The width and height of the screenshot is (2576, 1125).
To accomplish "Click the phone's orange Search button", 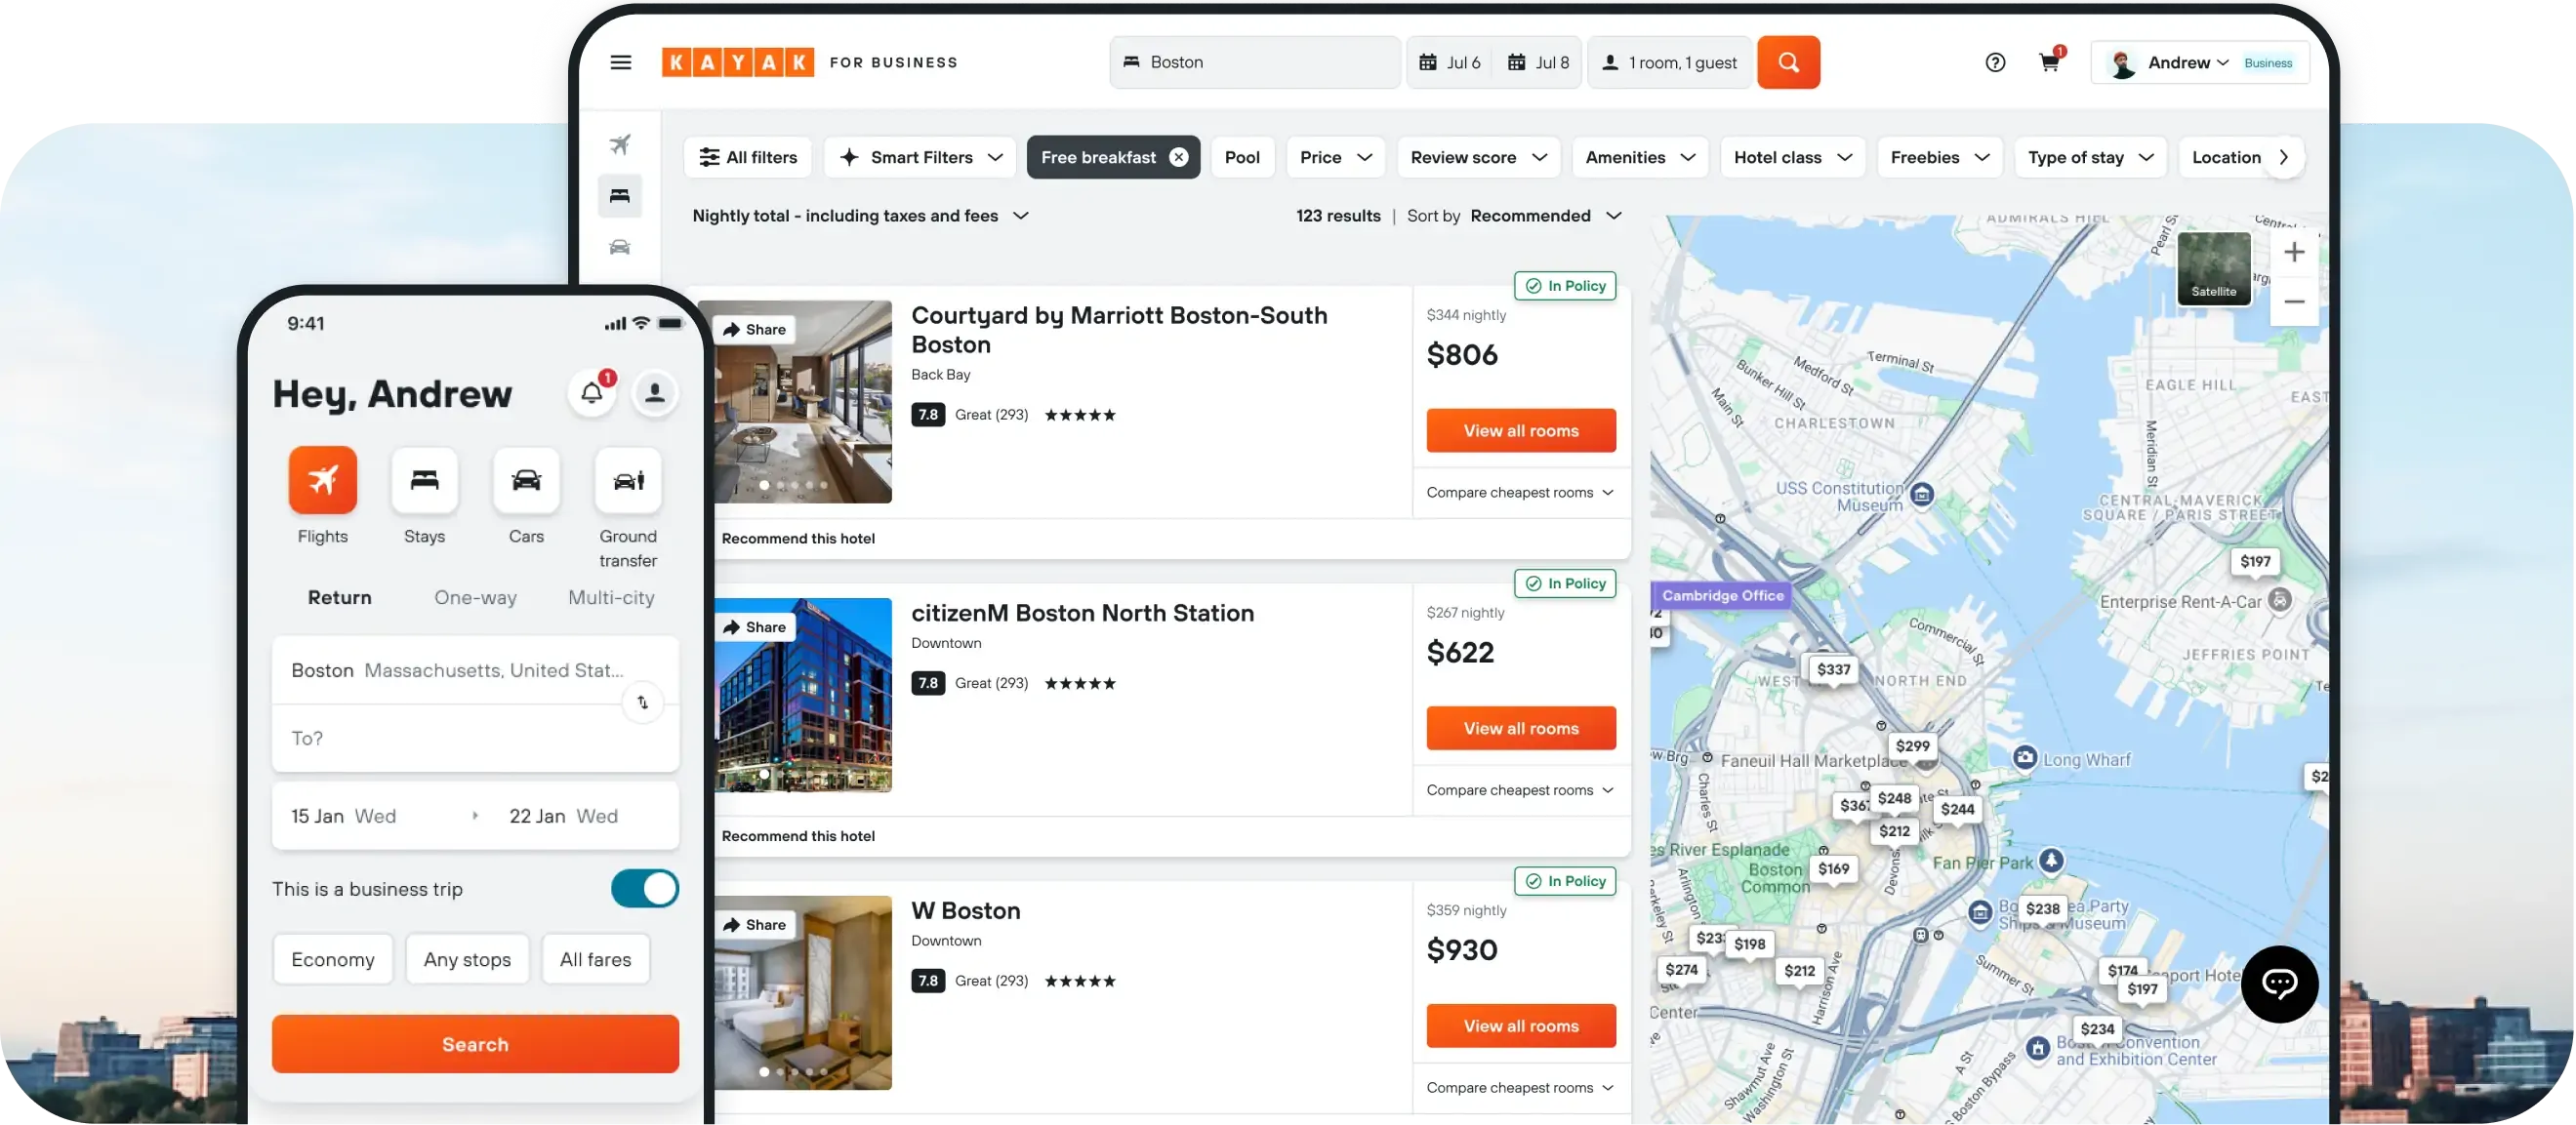I will [x=475, y=1043].
